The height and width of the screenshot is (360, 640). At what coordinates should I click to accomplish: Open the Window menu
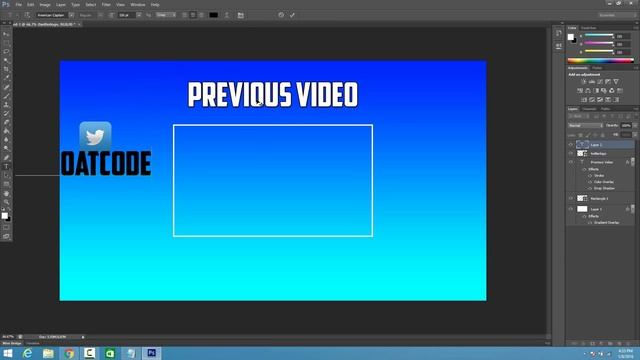pyautogui.click(x=138, y=4)
